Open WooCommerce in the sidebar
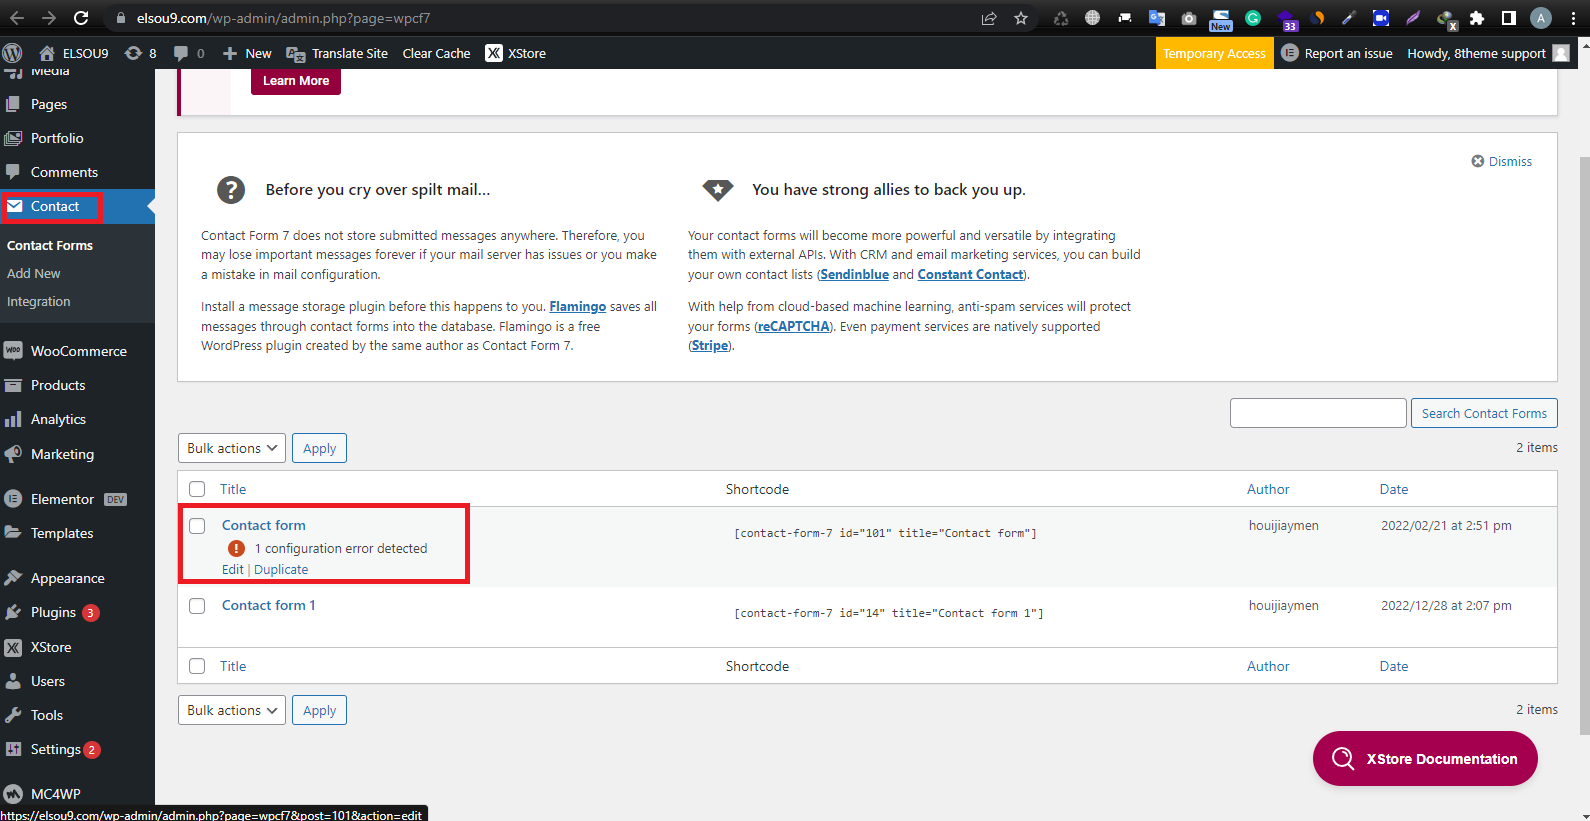The height and width of the screenshot is (821, 1590). [x=77, y=351]
